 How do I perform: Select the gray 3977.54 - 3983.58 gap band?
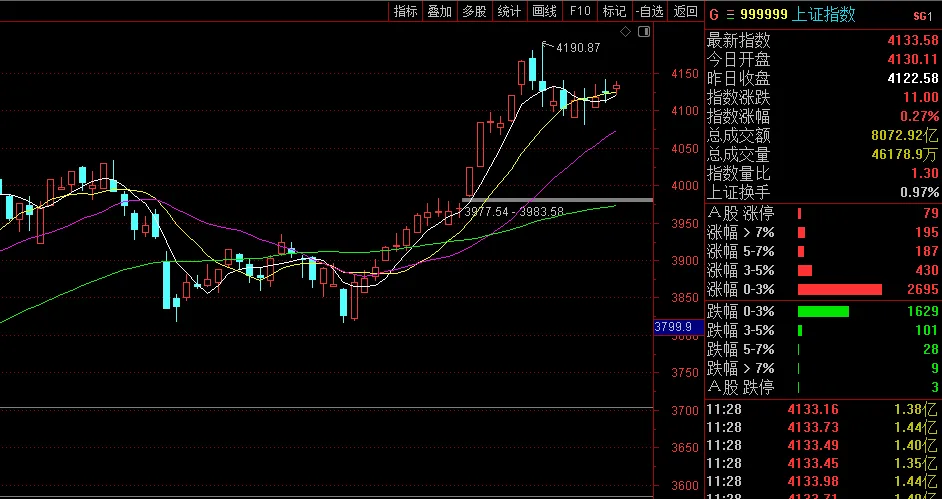coord(558,199)
